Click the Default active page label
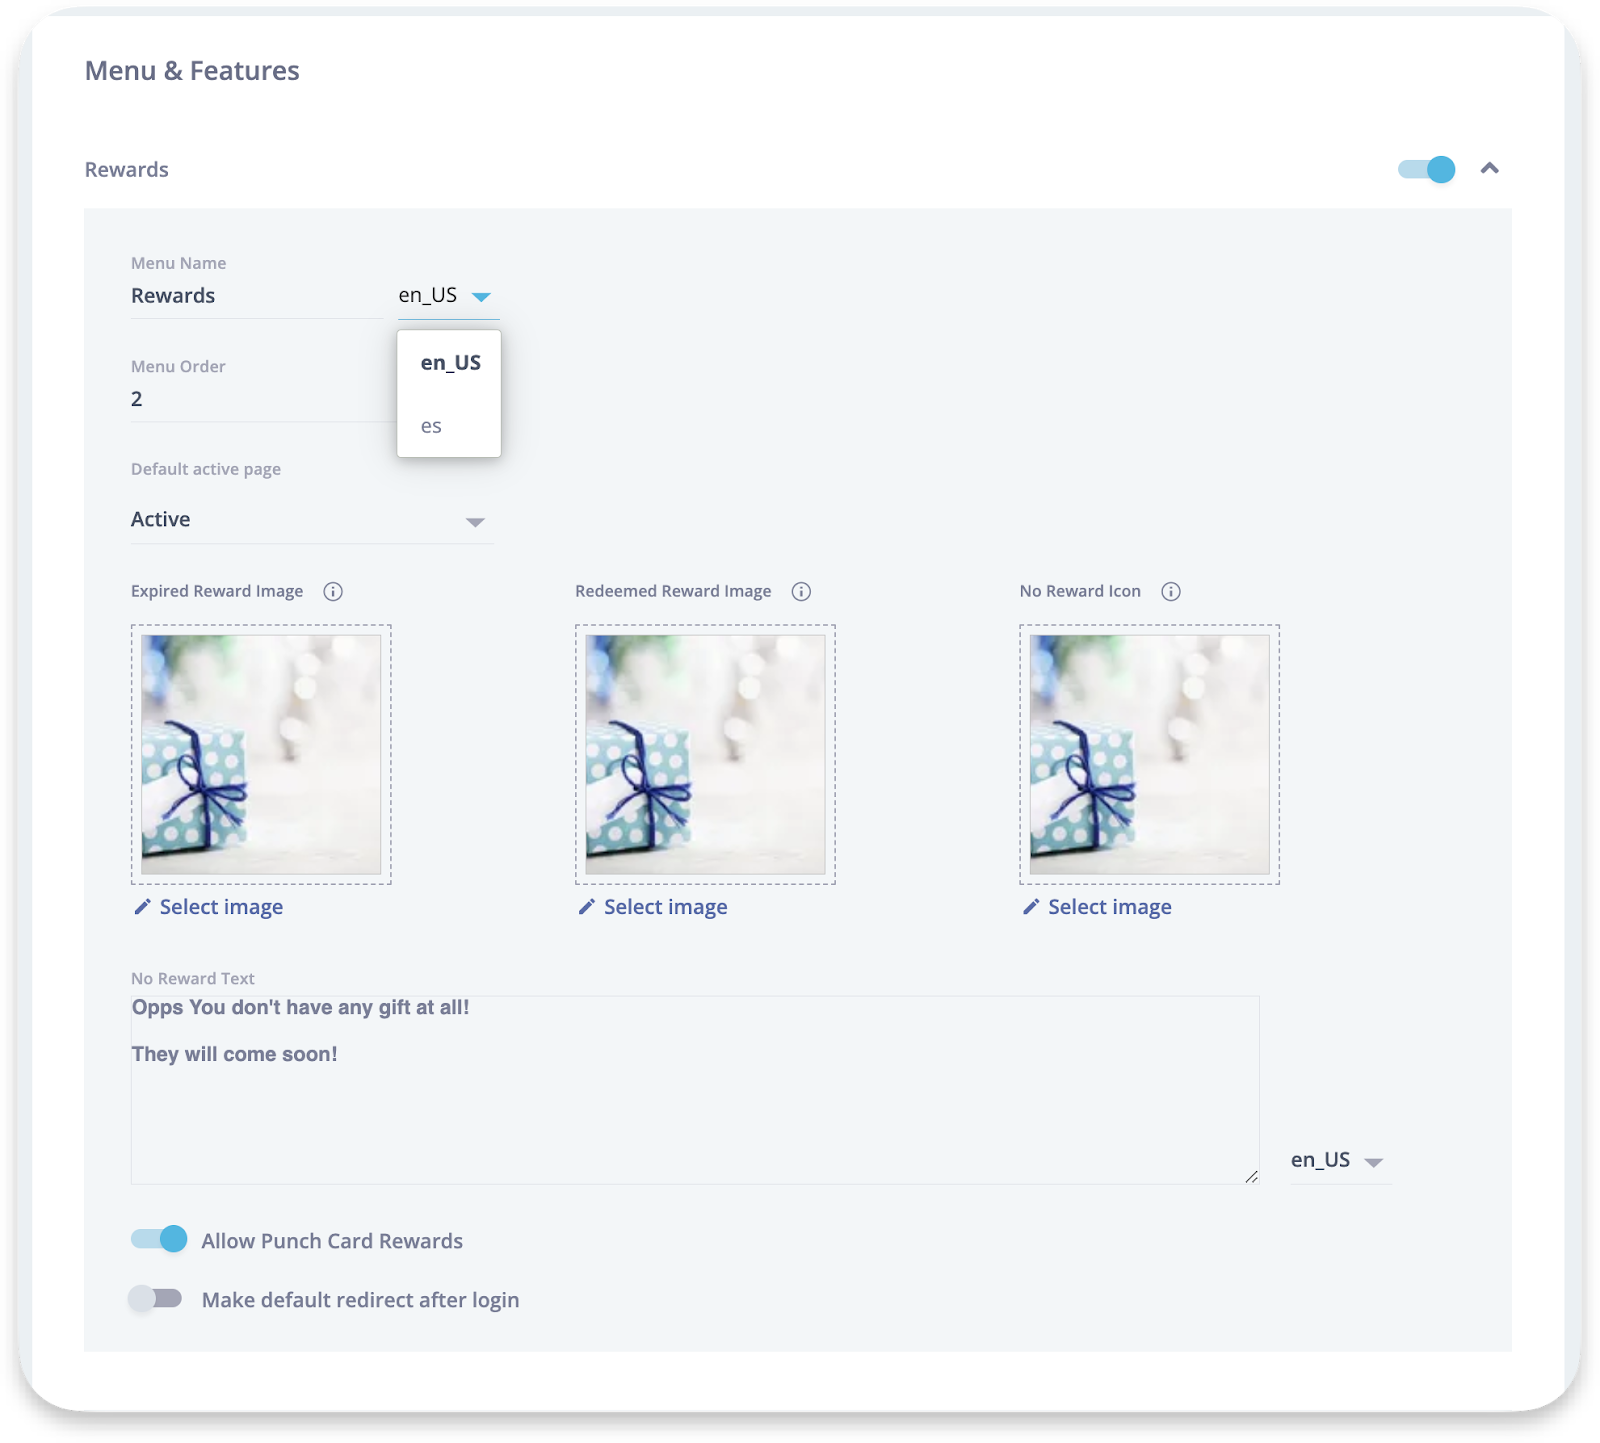The image size is (1600, 1443). coord(206,469)
